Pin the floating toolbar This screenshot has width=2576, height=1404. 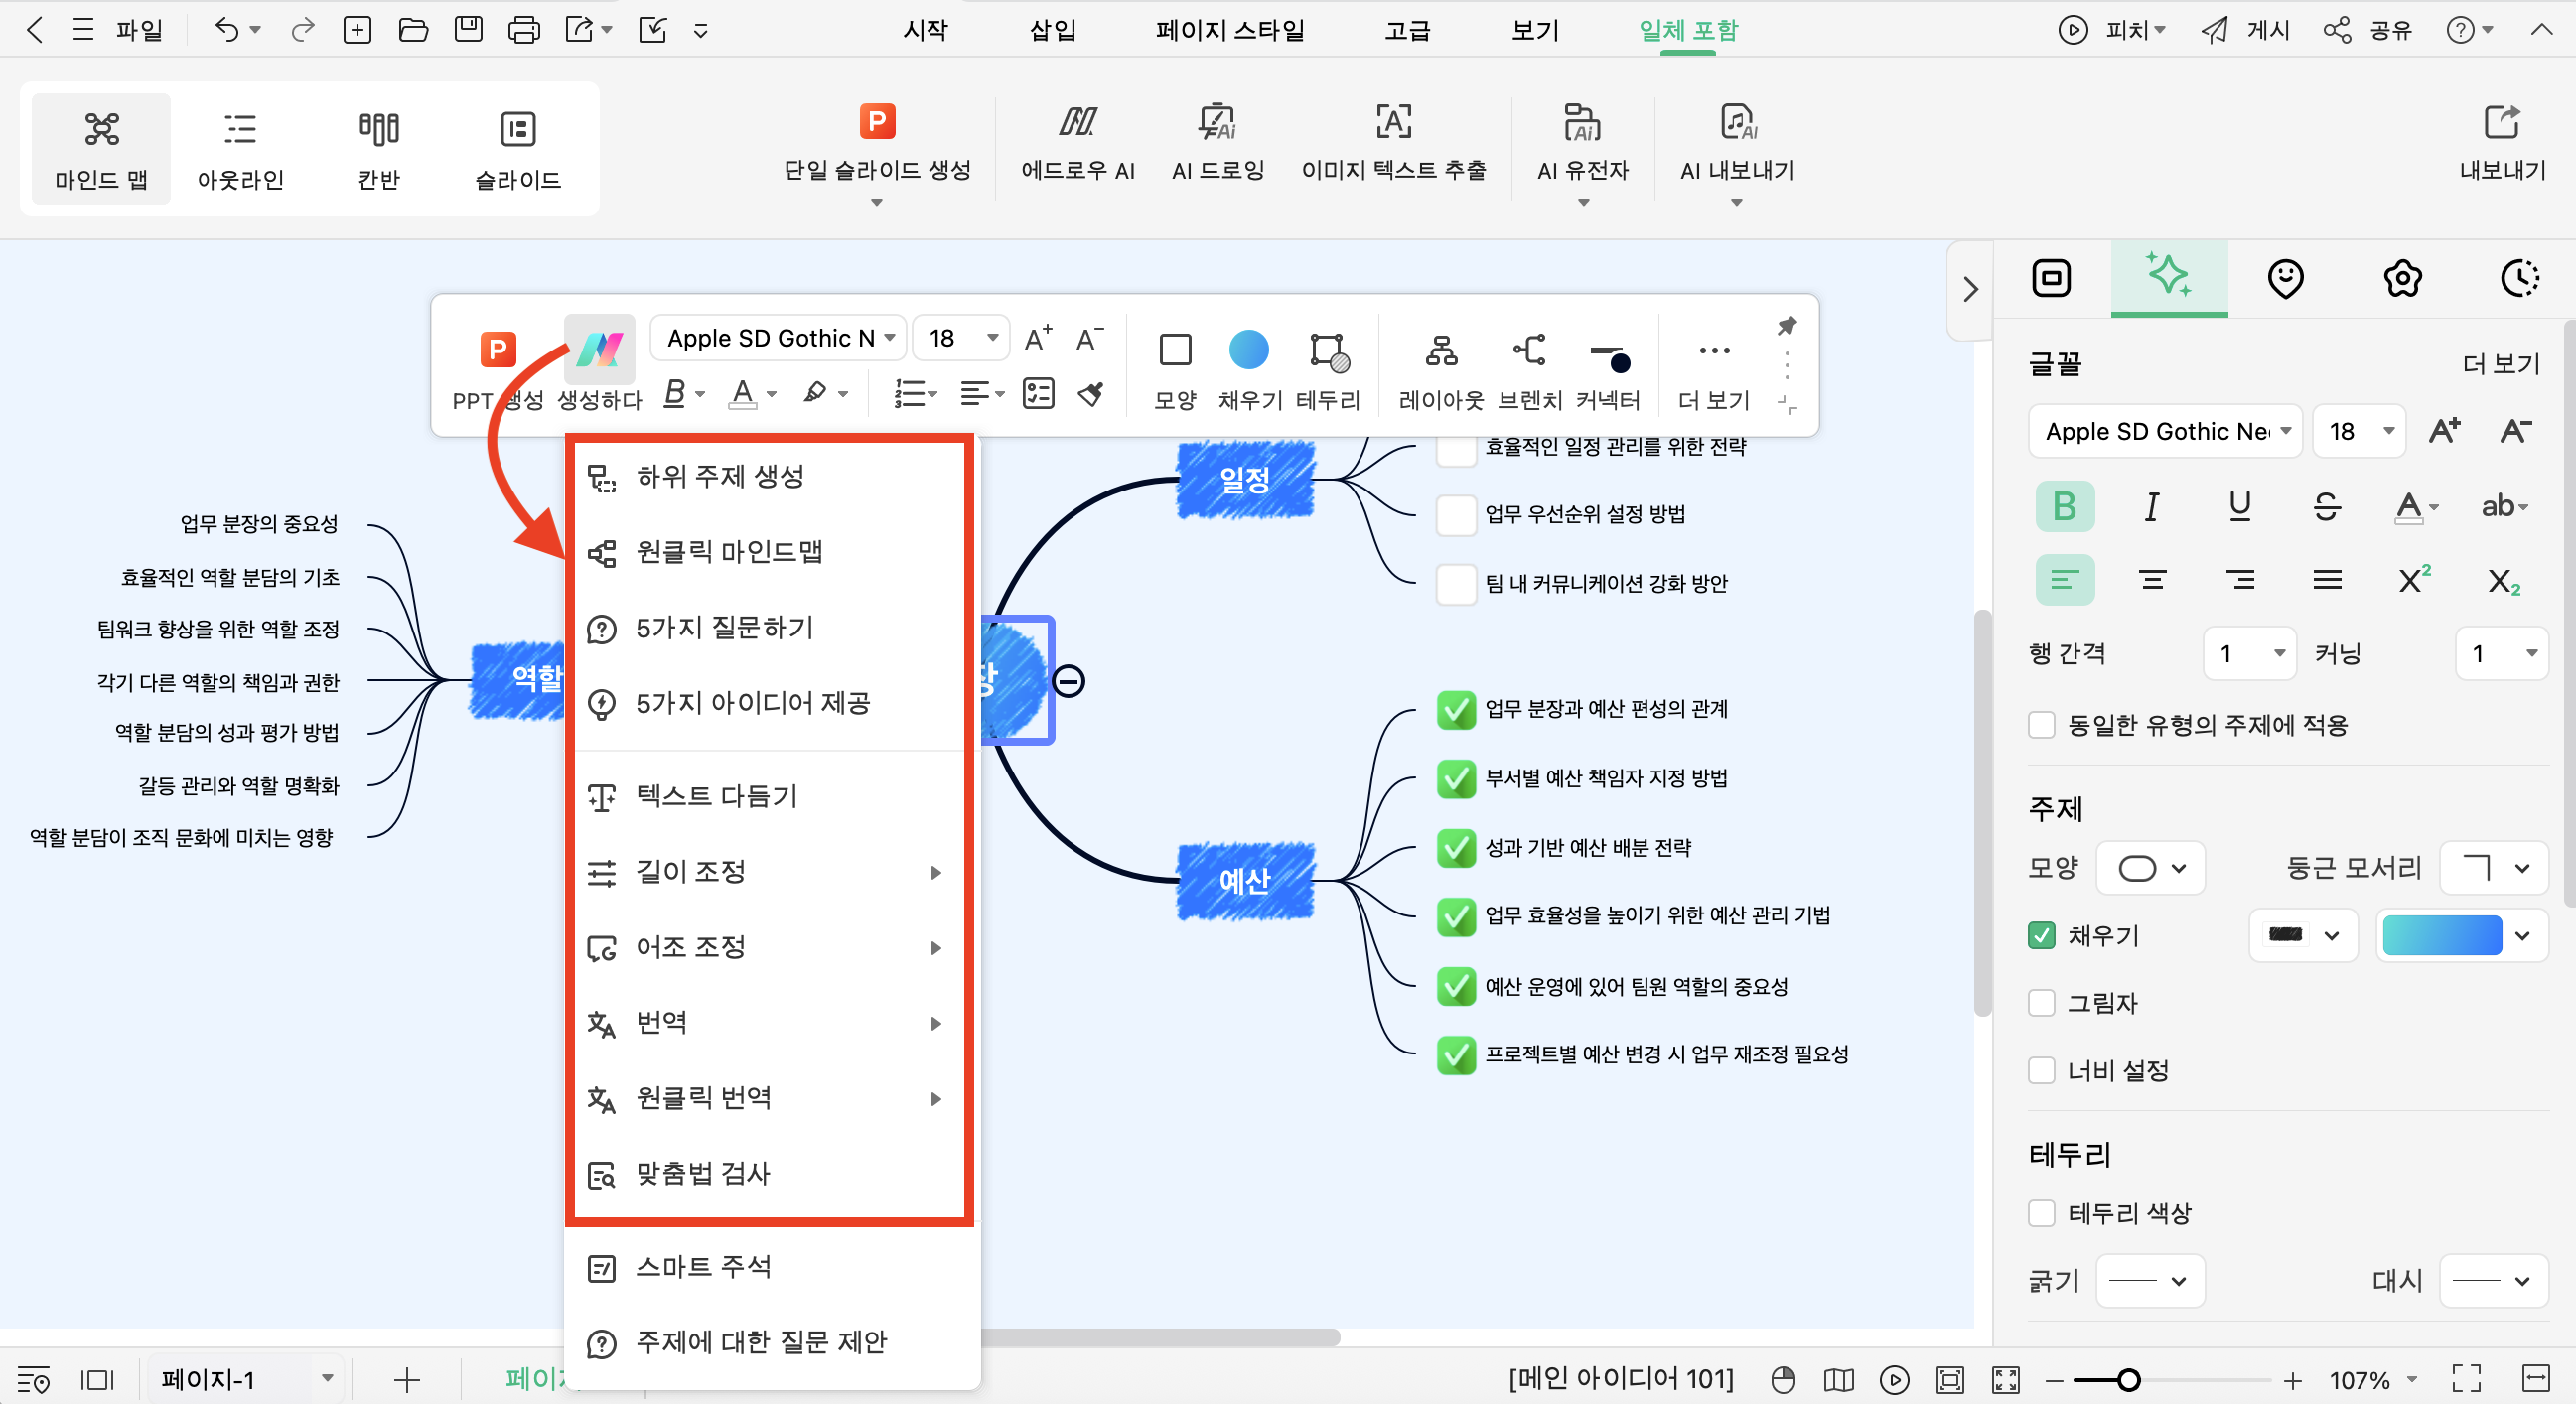pyautogui.click(x=1786, y=326)
